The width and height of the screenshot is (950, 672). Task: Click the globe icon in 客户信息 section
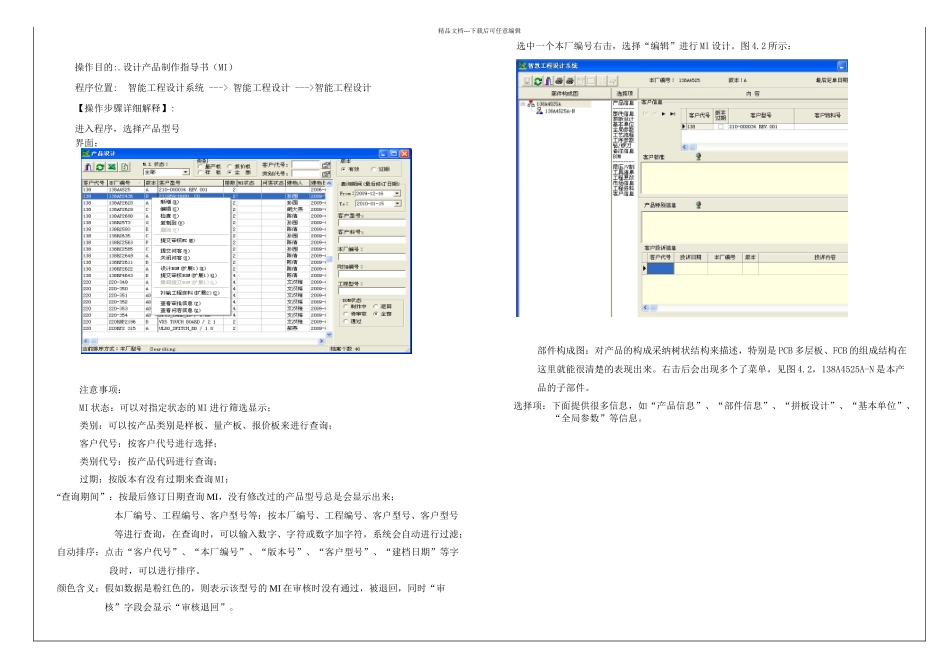pos(699,156)
